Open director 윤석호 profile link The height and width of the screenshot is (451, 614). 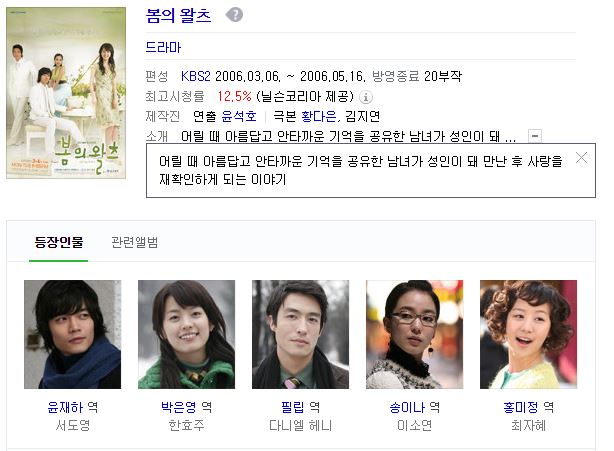239,116
